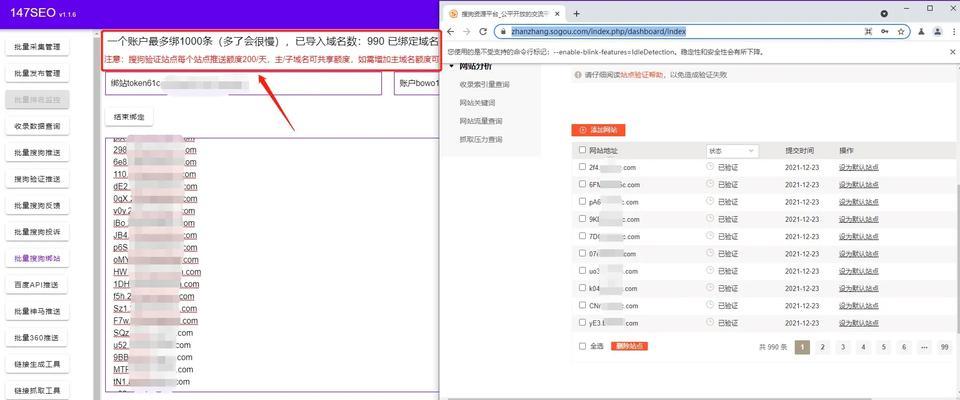Open 网站关键词 in Sogou sidebar

[477, 103]
